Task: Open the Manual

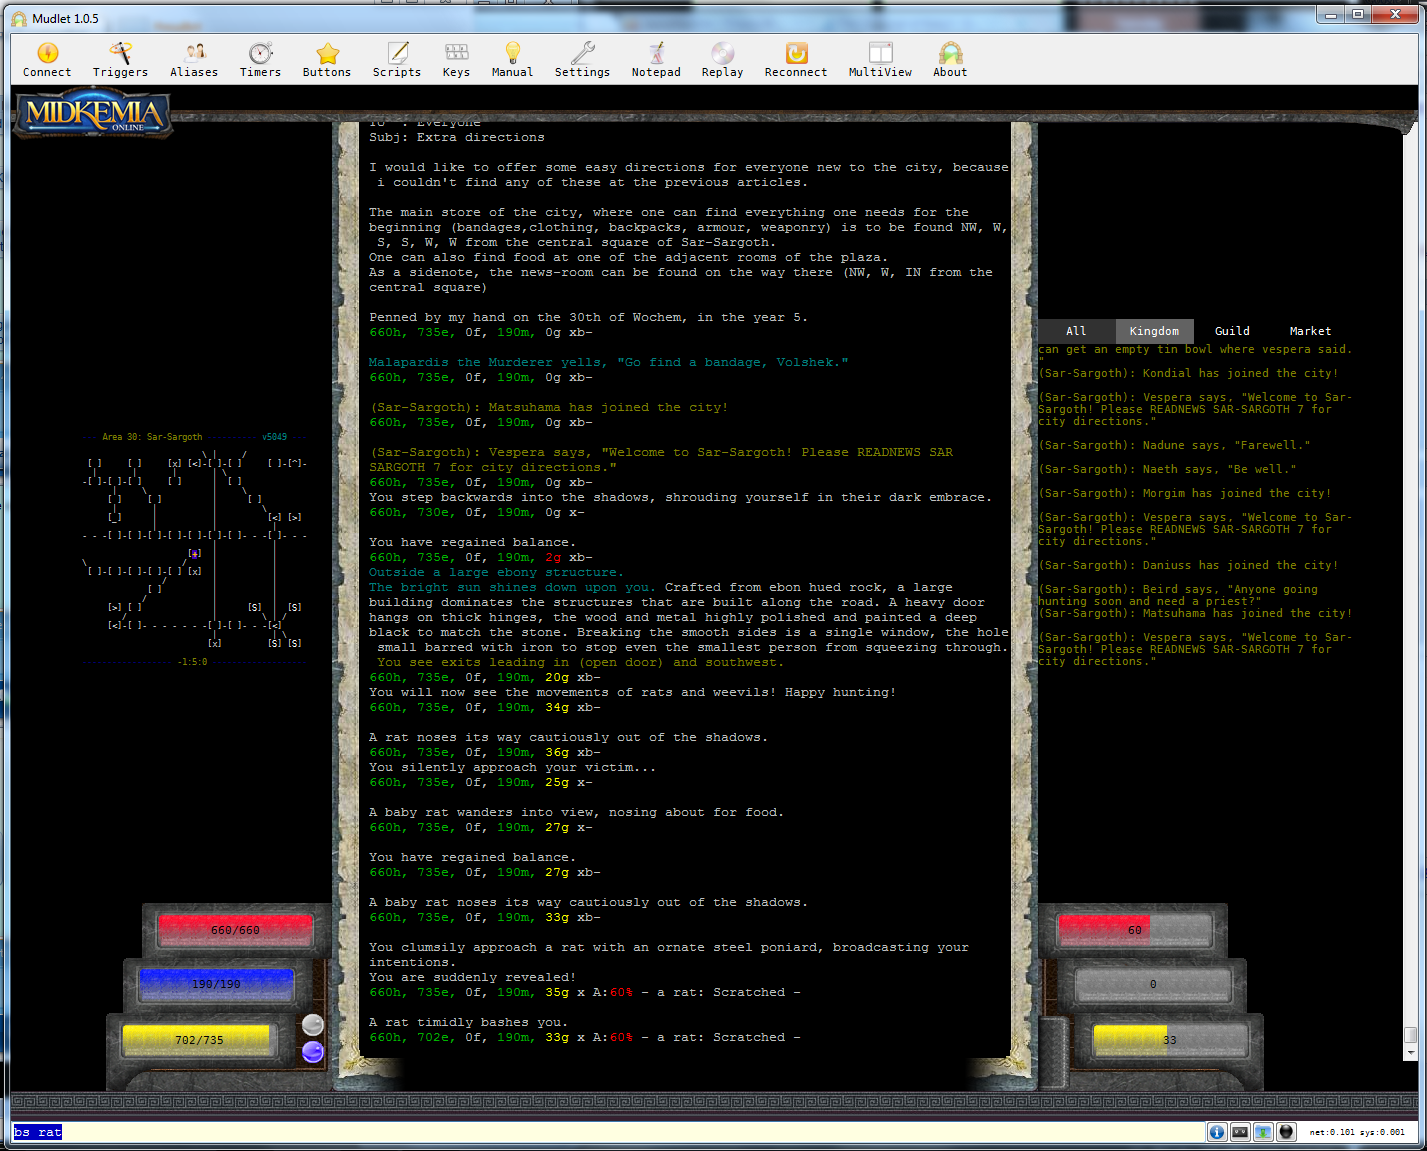Action: pyautogui.click(x=512, y=60)
